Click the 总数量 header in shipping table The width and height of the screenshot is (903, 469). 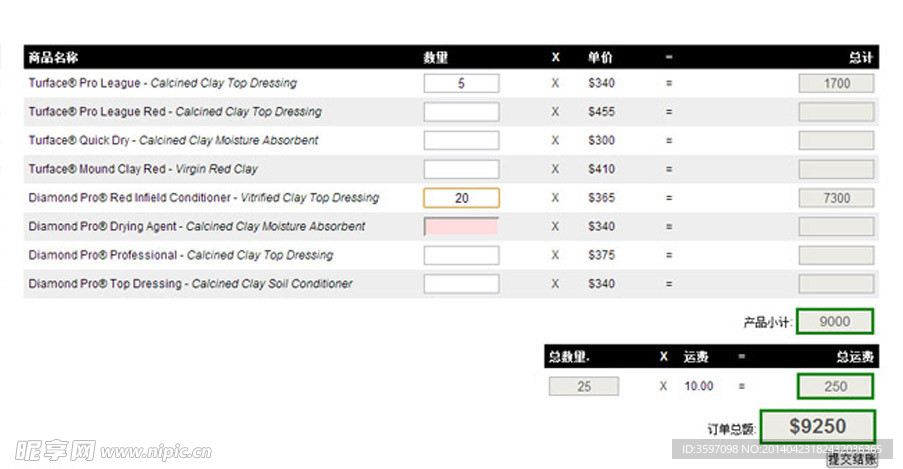569,357
